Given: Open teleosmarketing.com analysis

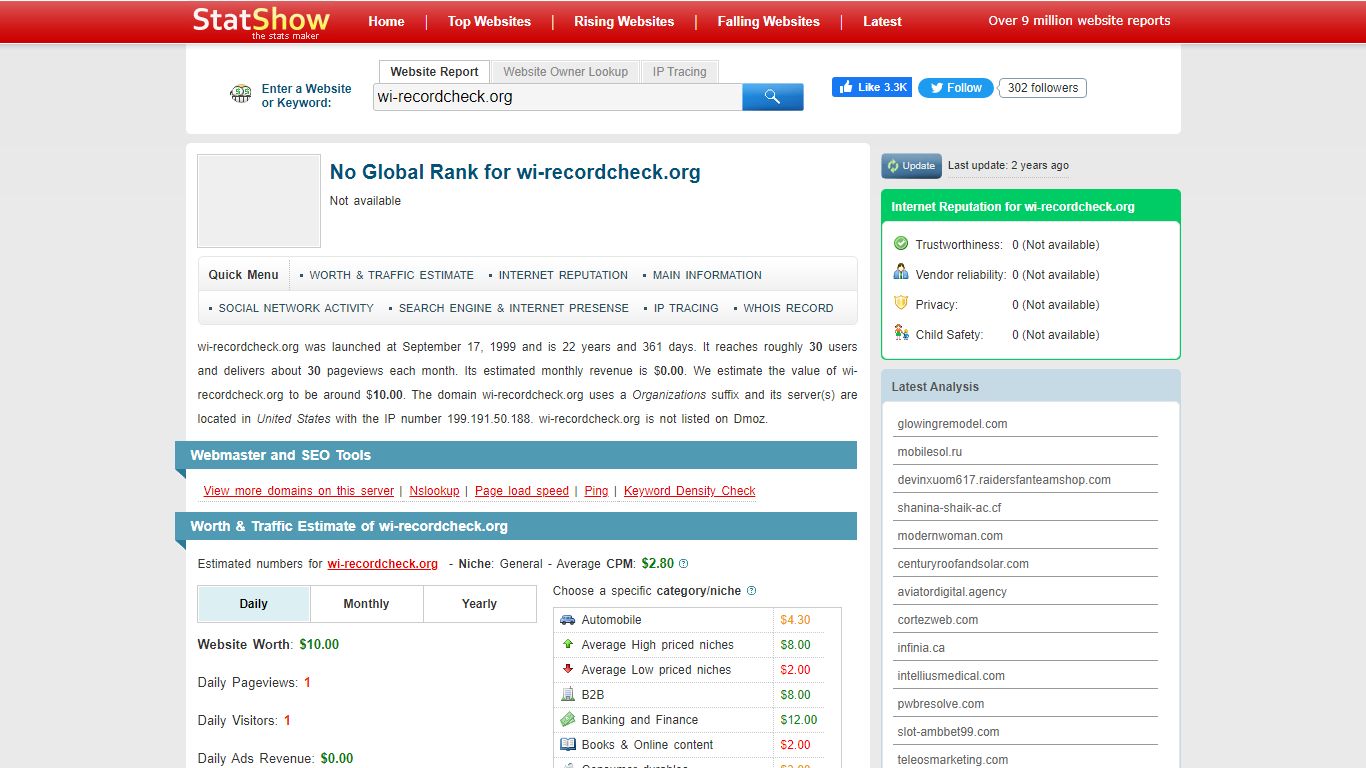Looking at the screenshot, I should coord(953,760).
